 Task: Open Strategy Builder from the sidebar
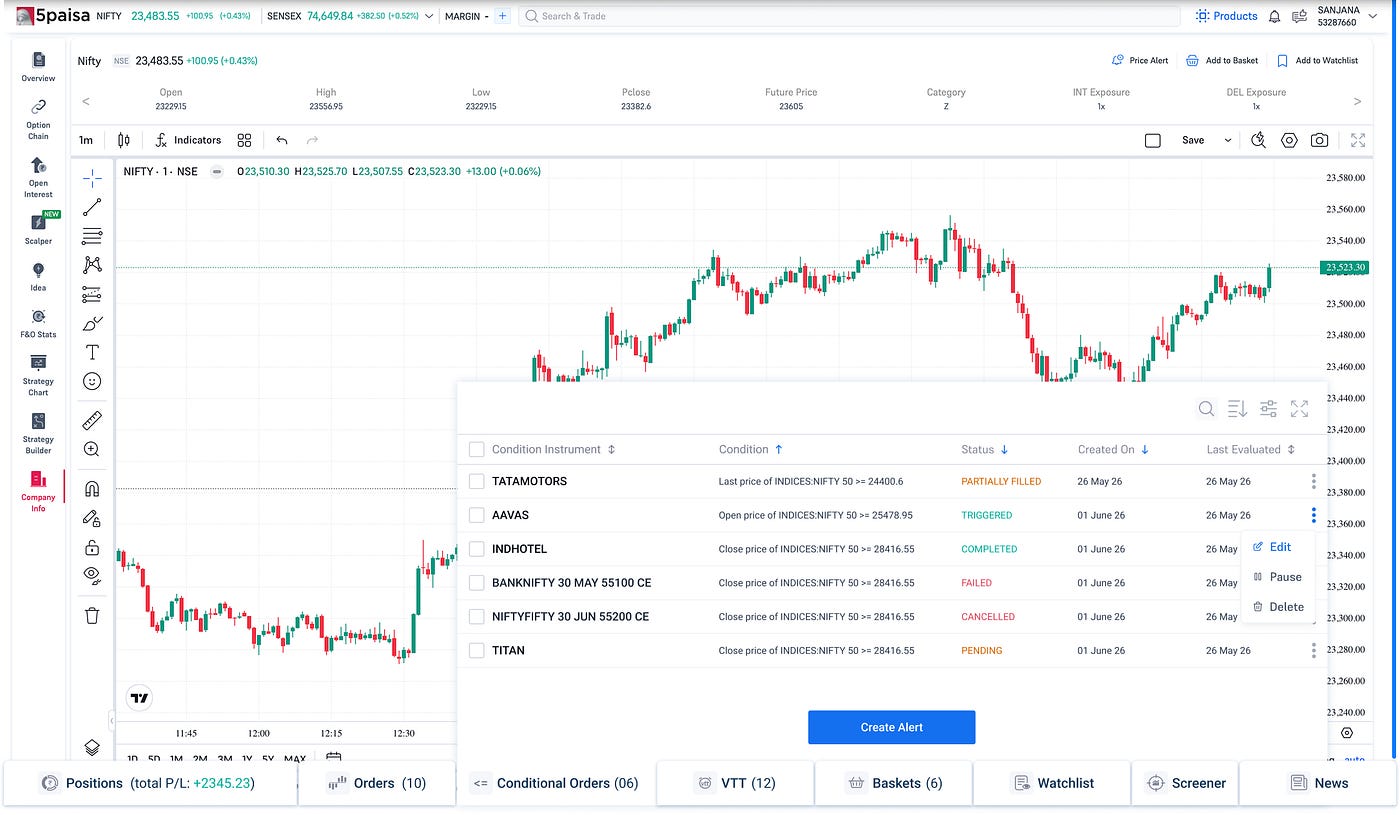click(38, 433)
